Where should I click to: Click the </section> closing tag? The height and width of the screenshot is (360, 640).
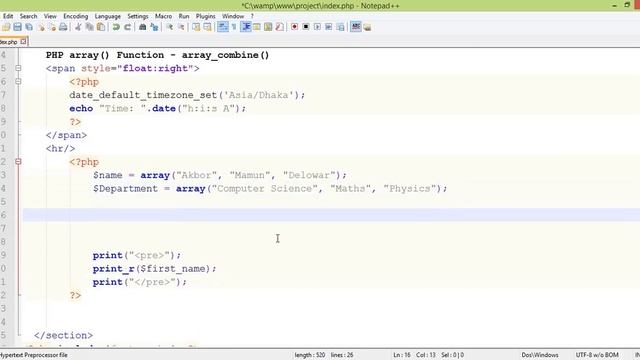coord(63,335)
